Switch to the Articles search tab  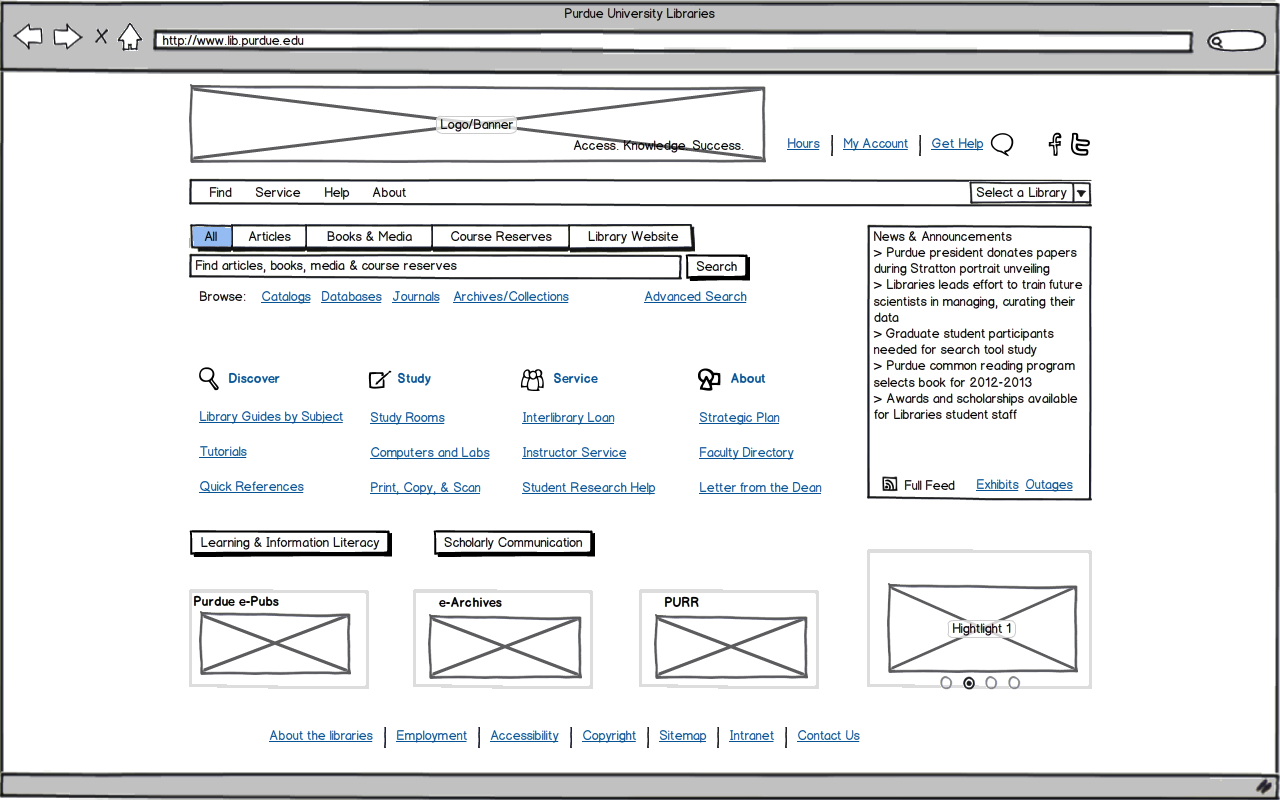pyautogui.click(x=270, y=237)
